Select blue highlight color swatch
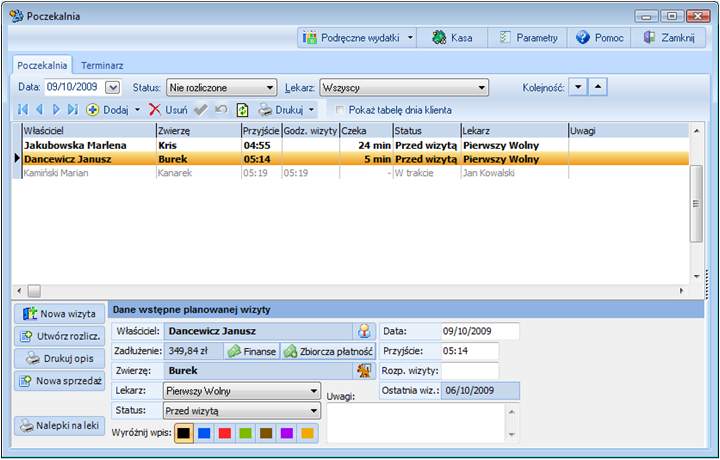 click(x=204, y=433)
